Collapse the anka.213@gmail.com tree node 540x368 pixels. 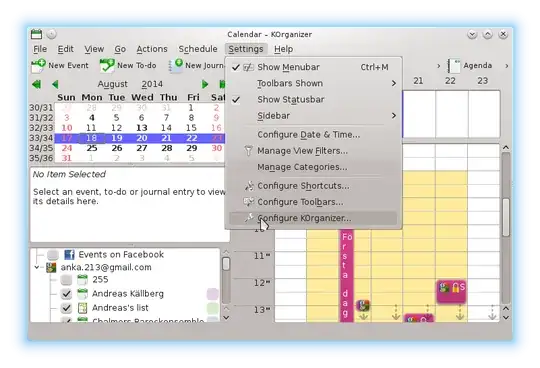pyautogui.click(x=37, y=267)
